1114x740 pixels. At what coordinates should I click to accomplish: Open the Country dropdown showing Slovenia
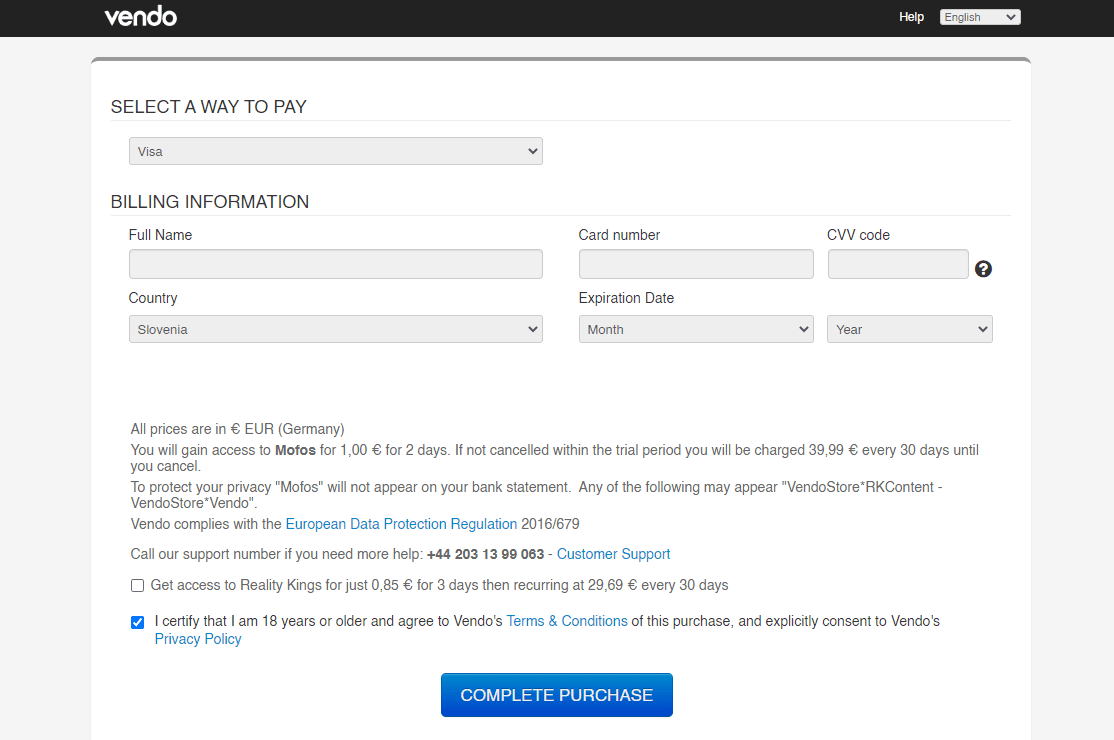[x=335, y=330]
